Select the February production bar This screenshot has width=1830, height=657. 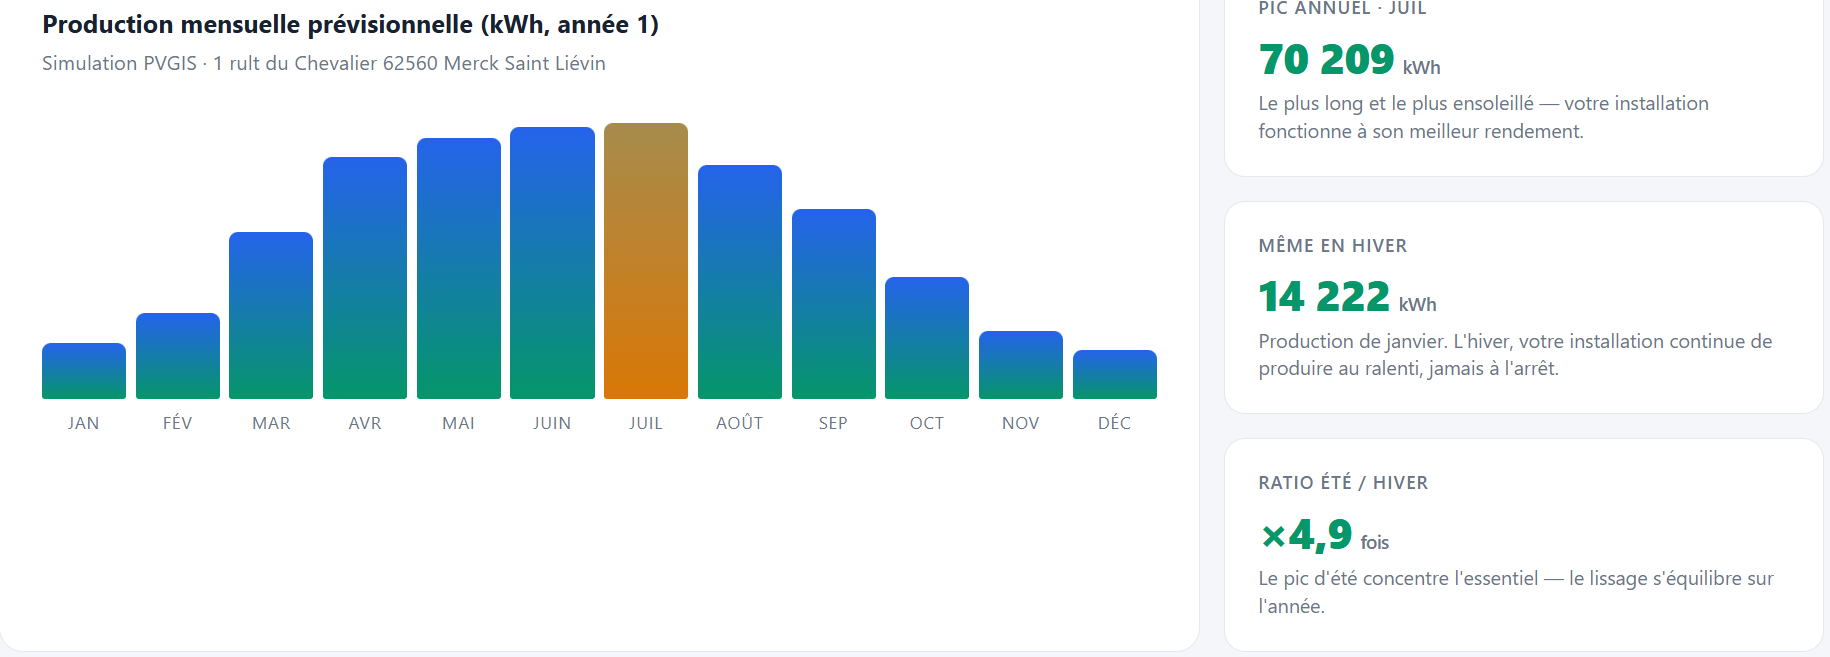[178, 356]
